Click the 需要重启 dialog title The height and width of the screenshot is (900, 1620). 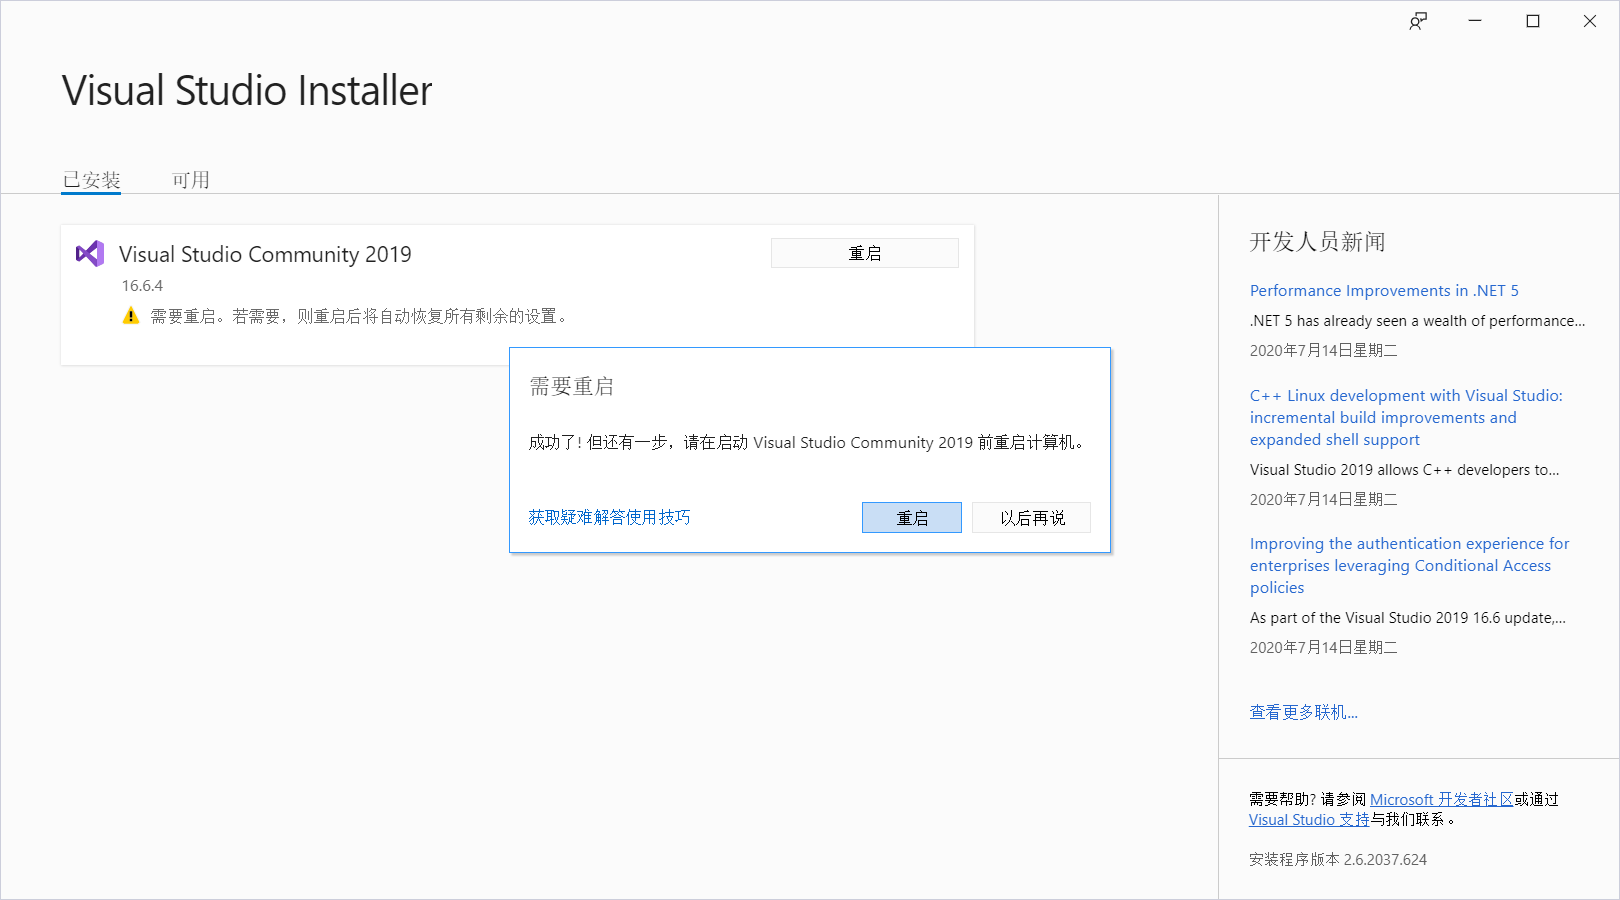571,386
